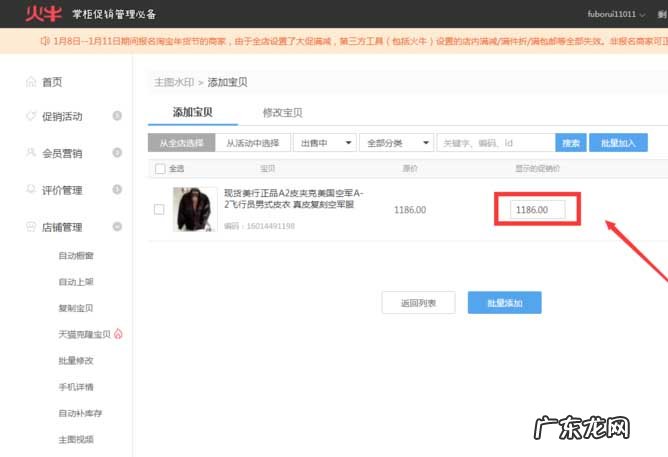Switch to the 添加宝贝 tab
The image size is (668, 457).
pyautogui.click(x=193, y=112)
